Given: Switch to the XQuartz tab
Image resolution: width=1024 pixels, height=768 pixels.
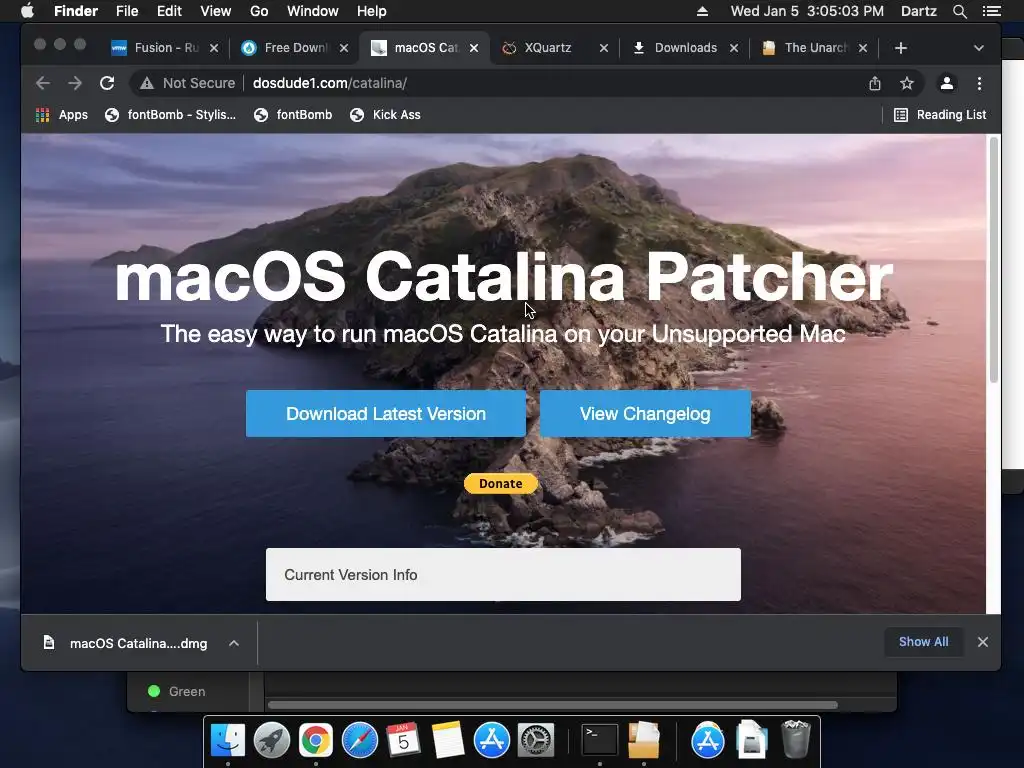Looking at the screenshot, I should pyautogui.click(x=554, y=48).
